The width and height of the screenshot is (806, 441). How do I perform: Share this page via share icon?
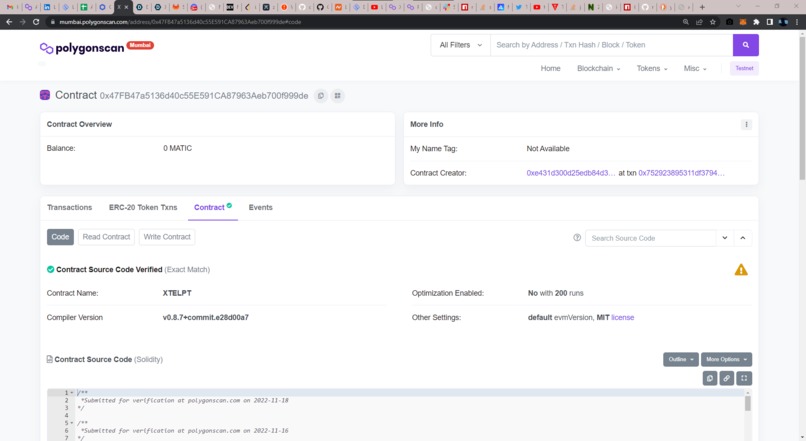pyautogui.click(x=699, y=22)
